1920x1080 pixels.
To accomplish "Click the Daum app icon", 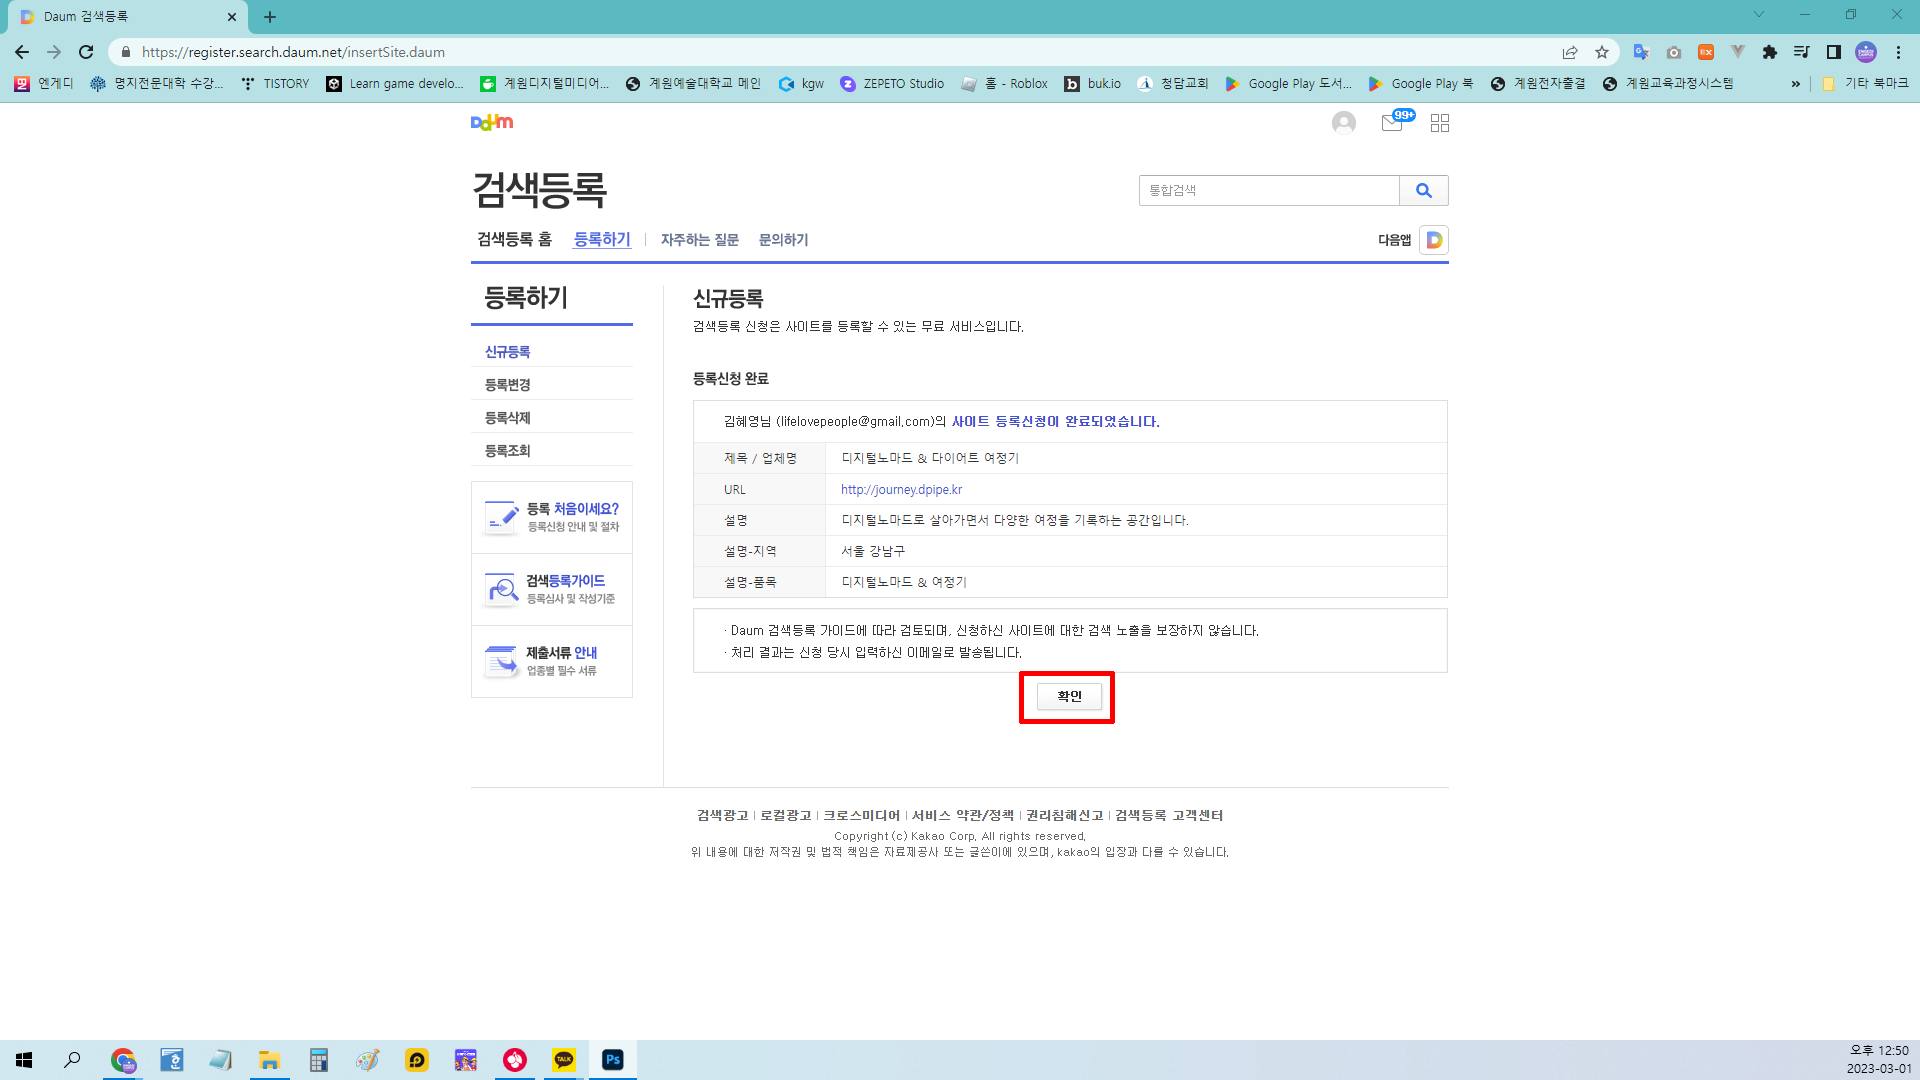I will tap(1433, 240).
